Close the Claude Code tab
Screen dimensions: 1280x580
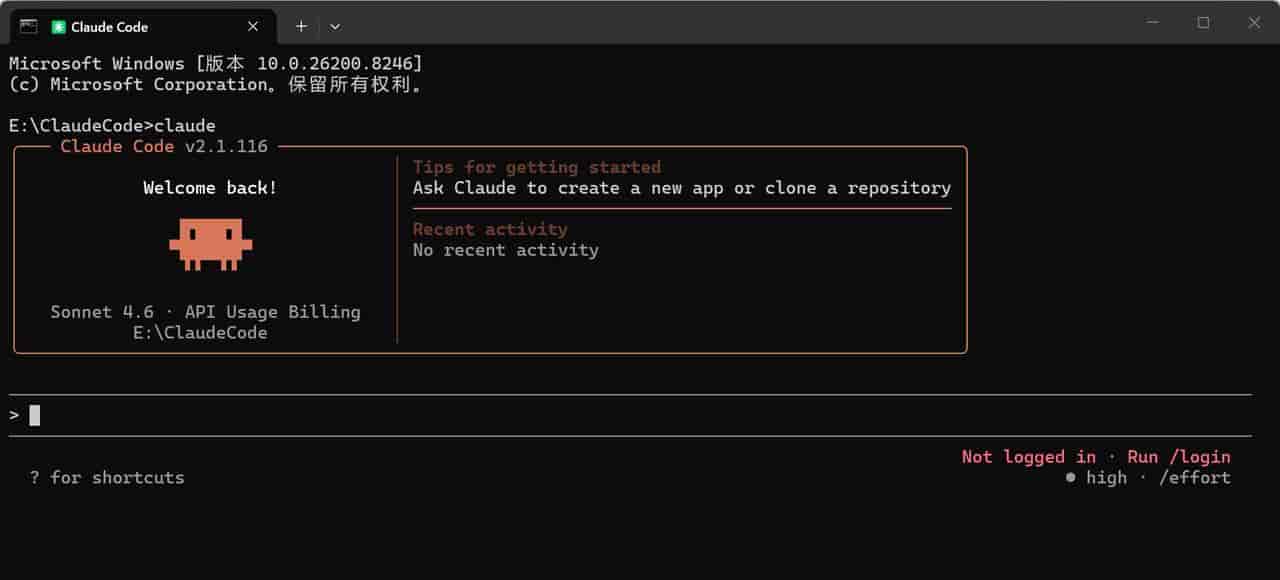click(253, 26)
